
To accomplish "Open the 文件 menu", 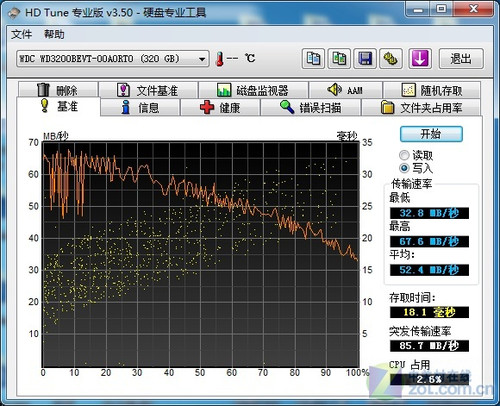I will coord(21,34).
